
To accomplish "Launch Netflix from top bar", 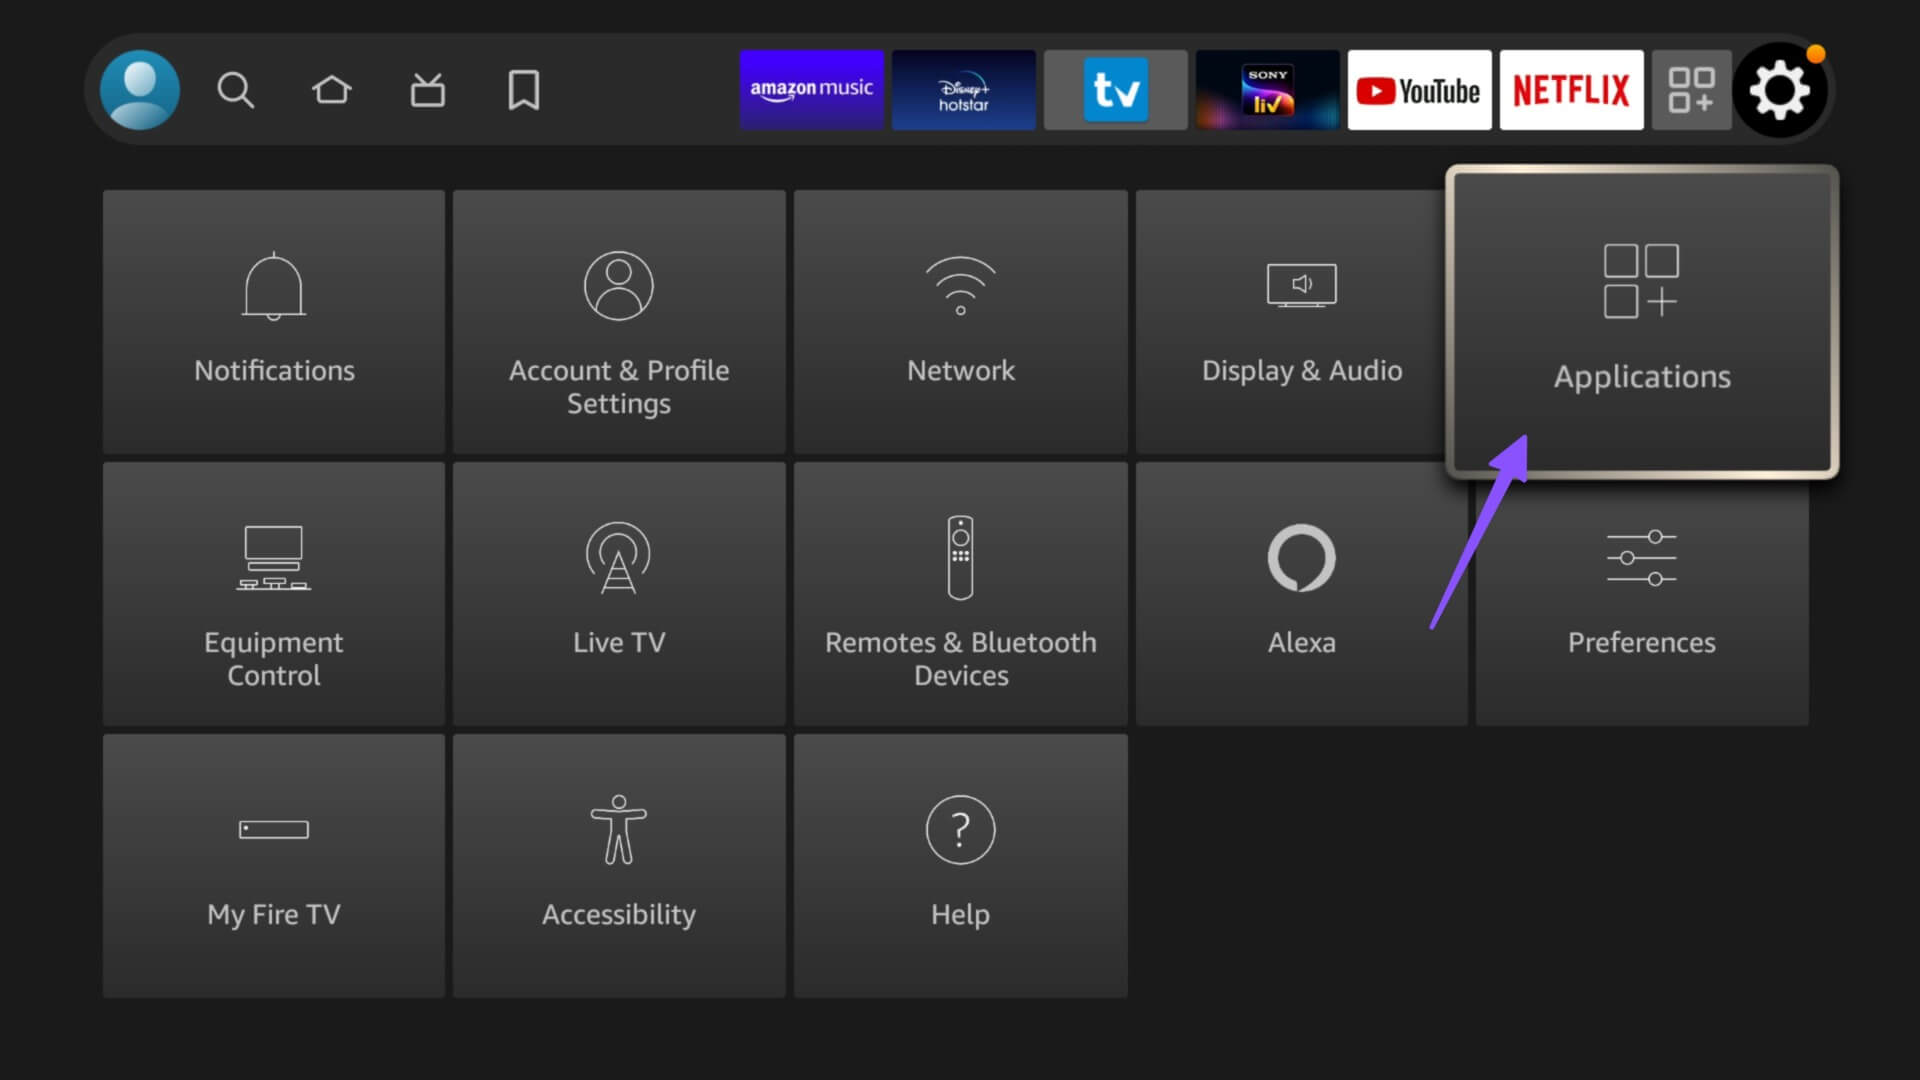I will pos(1572,90).
